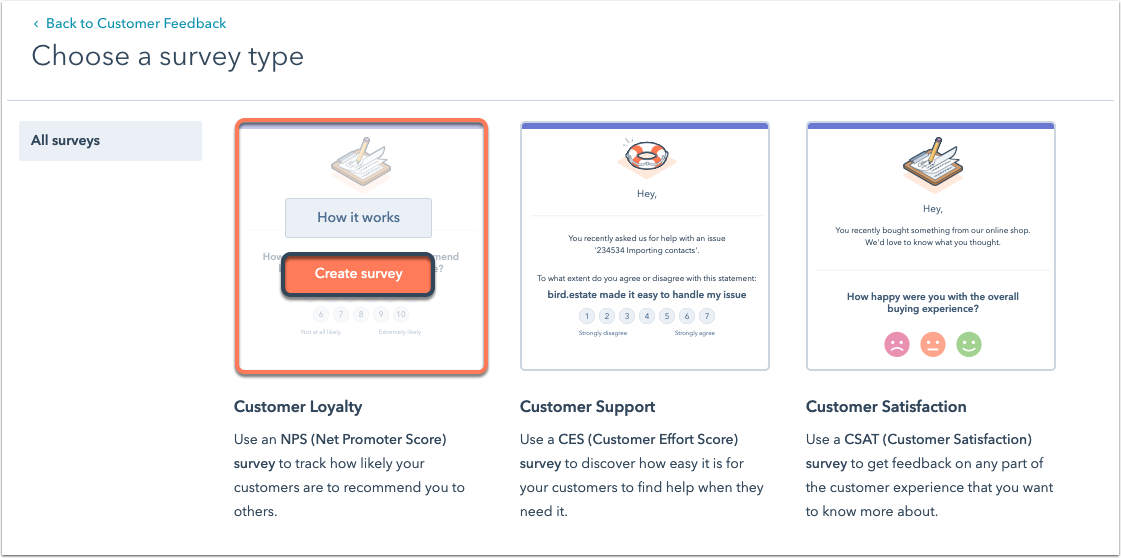Screen dimensions: 1121x558
Task: Click the How it works button
Action: 358,218
